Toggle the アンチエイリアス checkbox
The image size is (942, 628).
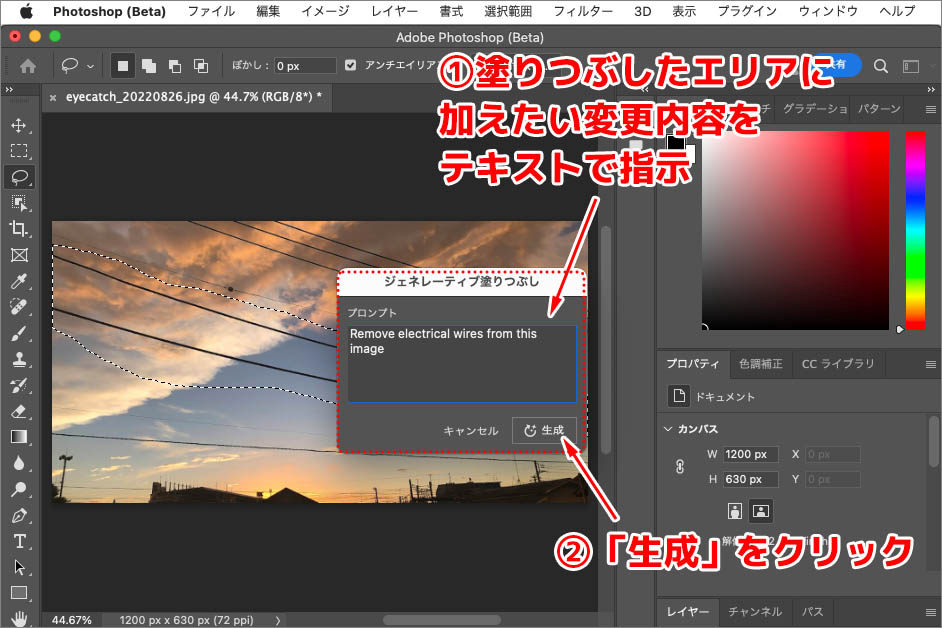(x=350, y=66)
